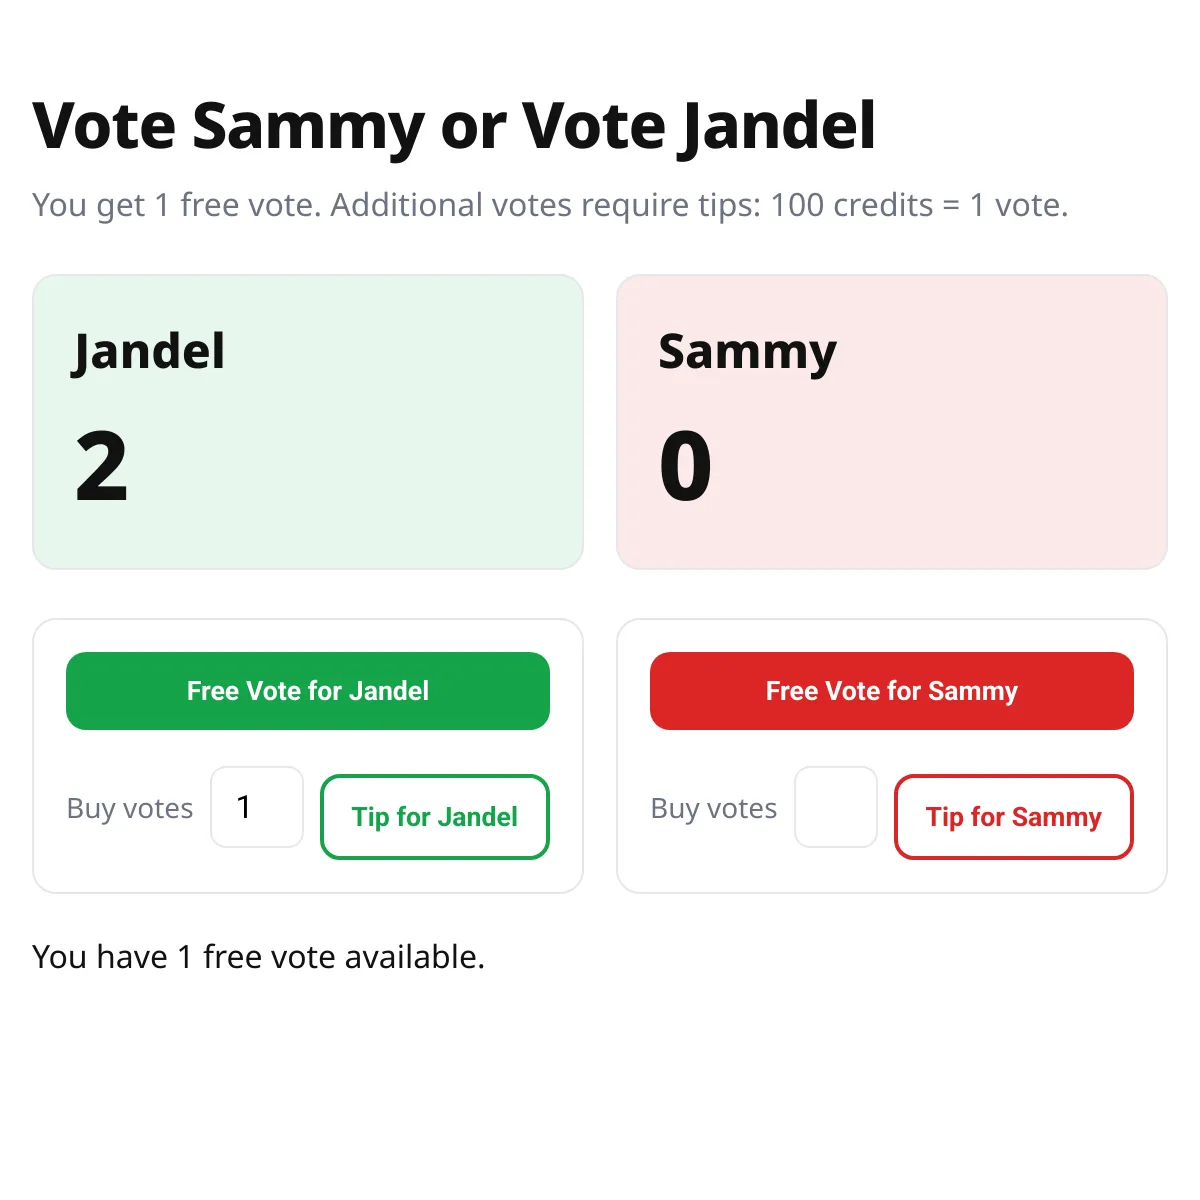The width and height of the screenshot is (1200, 1200).
Task: Click the Jandel vote count card
Action: point(307,421)
